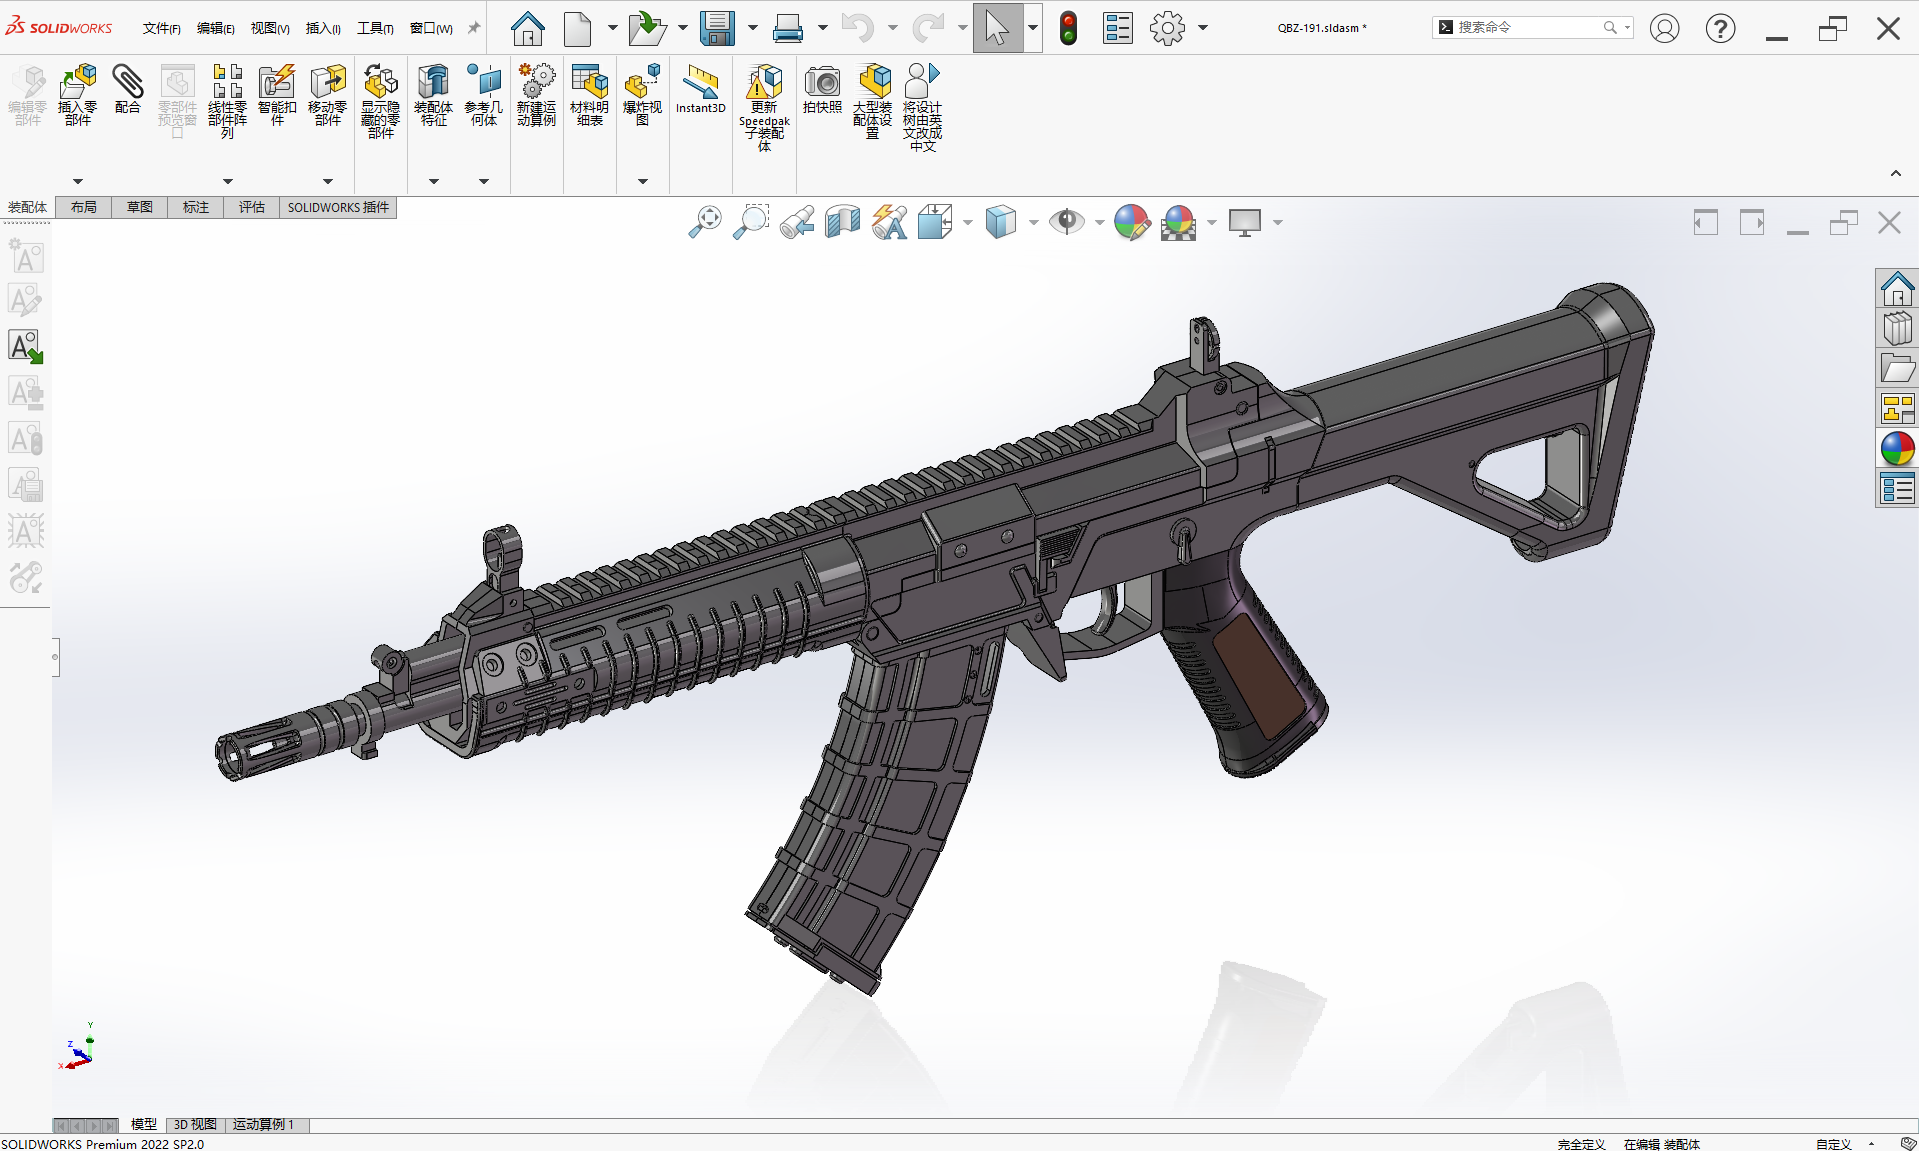This screenshot has height=1151, width=1919.
Task: Click Apply Scene checkered ball icon
Action: [x=1179, y=222]
